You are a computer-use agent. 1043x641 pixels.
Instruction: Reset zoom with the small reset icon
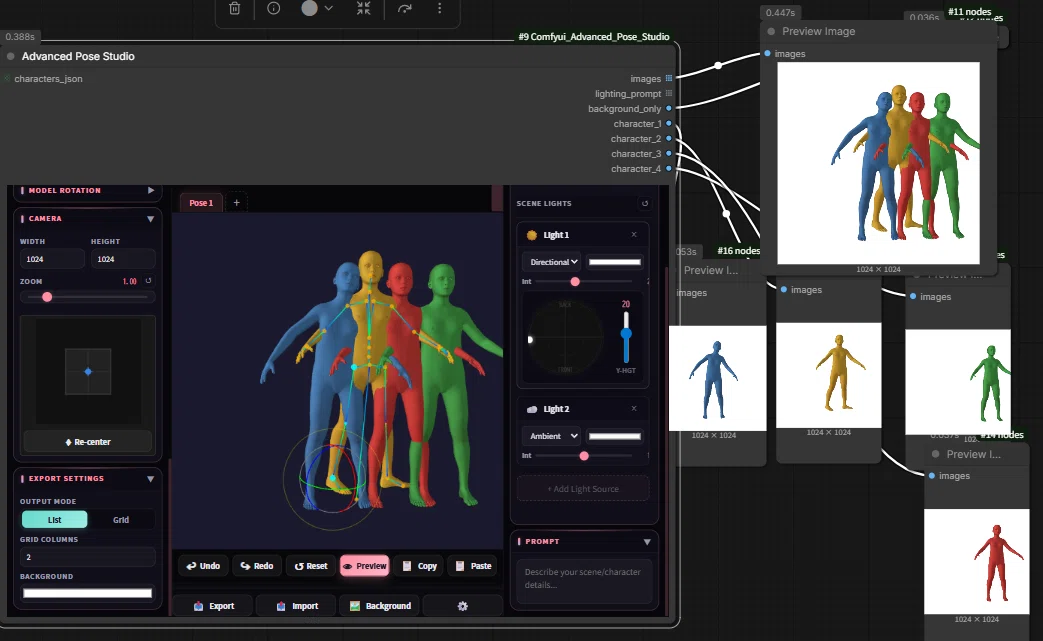point(148,281)
